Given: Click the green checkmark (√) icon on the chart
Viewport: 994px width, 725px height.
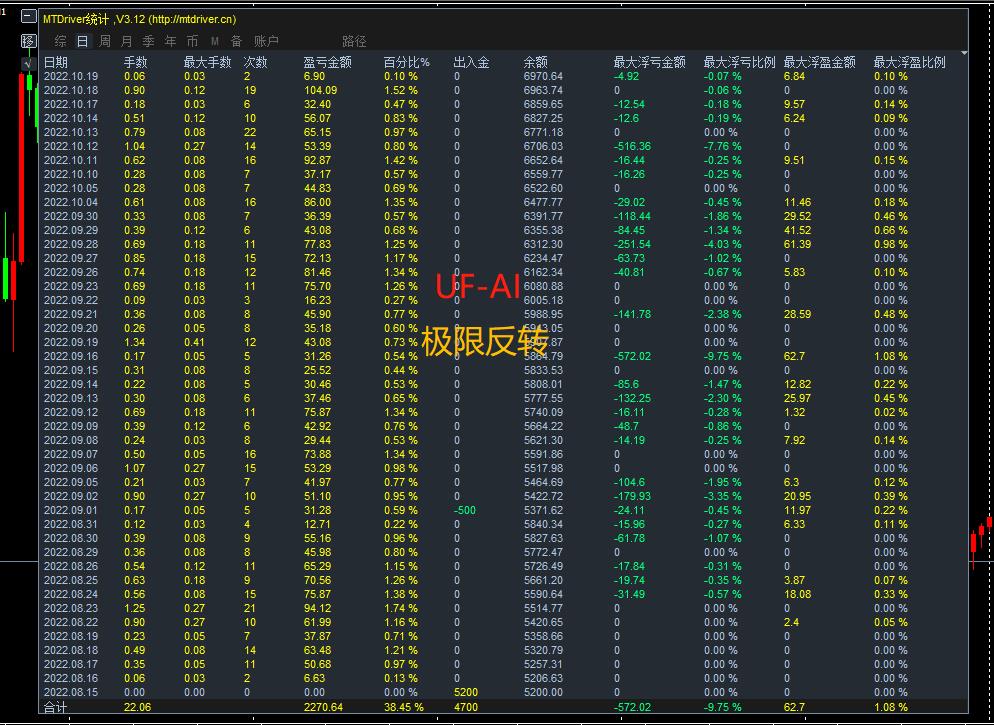Looking at the screenshot, I should point(26,62).
